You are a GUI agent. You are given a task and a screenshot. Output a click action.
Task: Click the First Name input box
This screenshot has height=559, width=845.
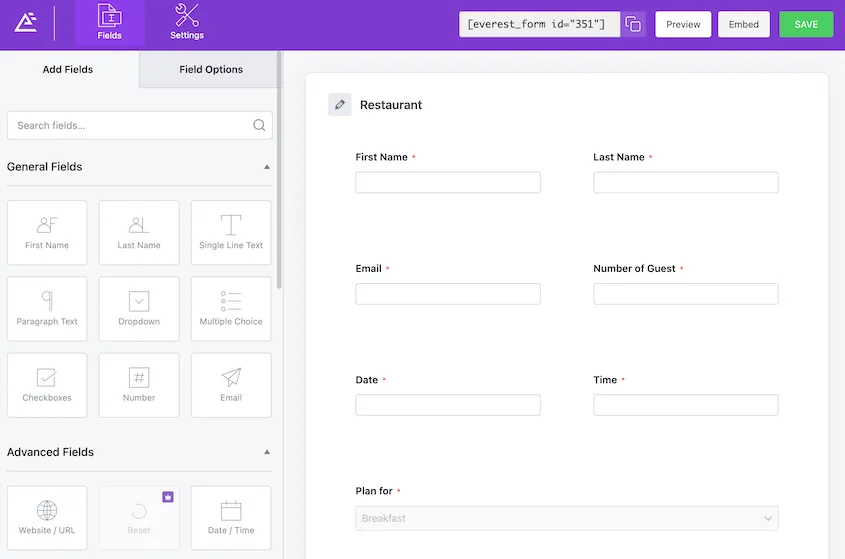point(448,182)
